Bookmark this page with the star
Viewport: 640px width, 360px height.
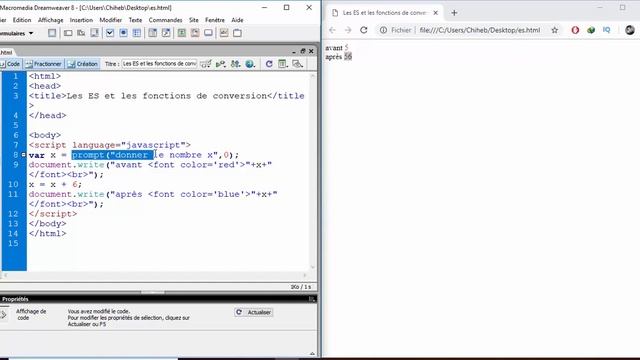pos(555,30)
